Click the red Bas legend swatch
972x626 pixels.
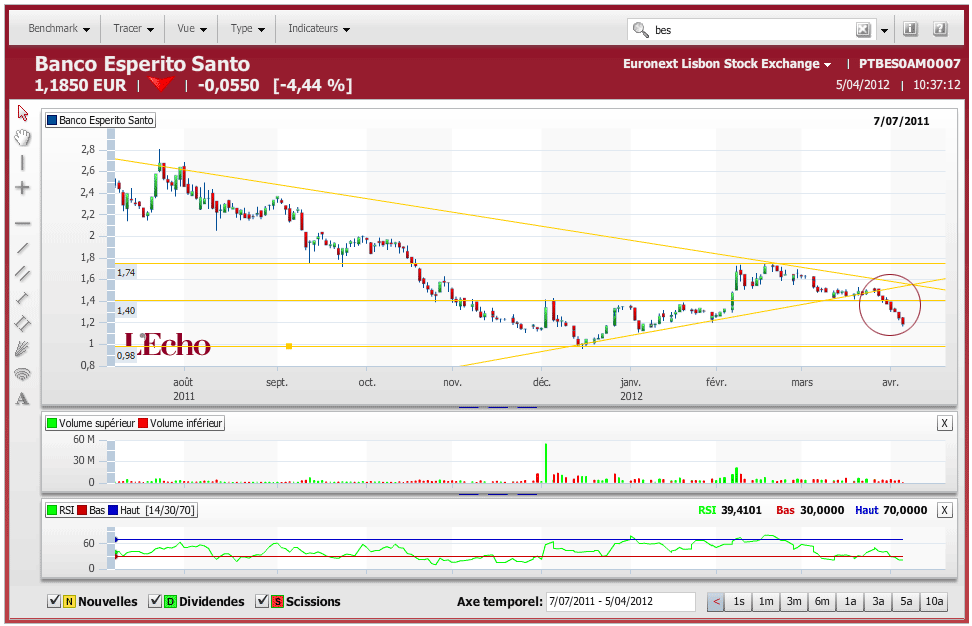(x=82, y=510)
